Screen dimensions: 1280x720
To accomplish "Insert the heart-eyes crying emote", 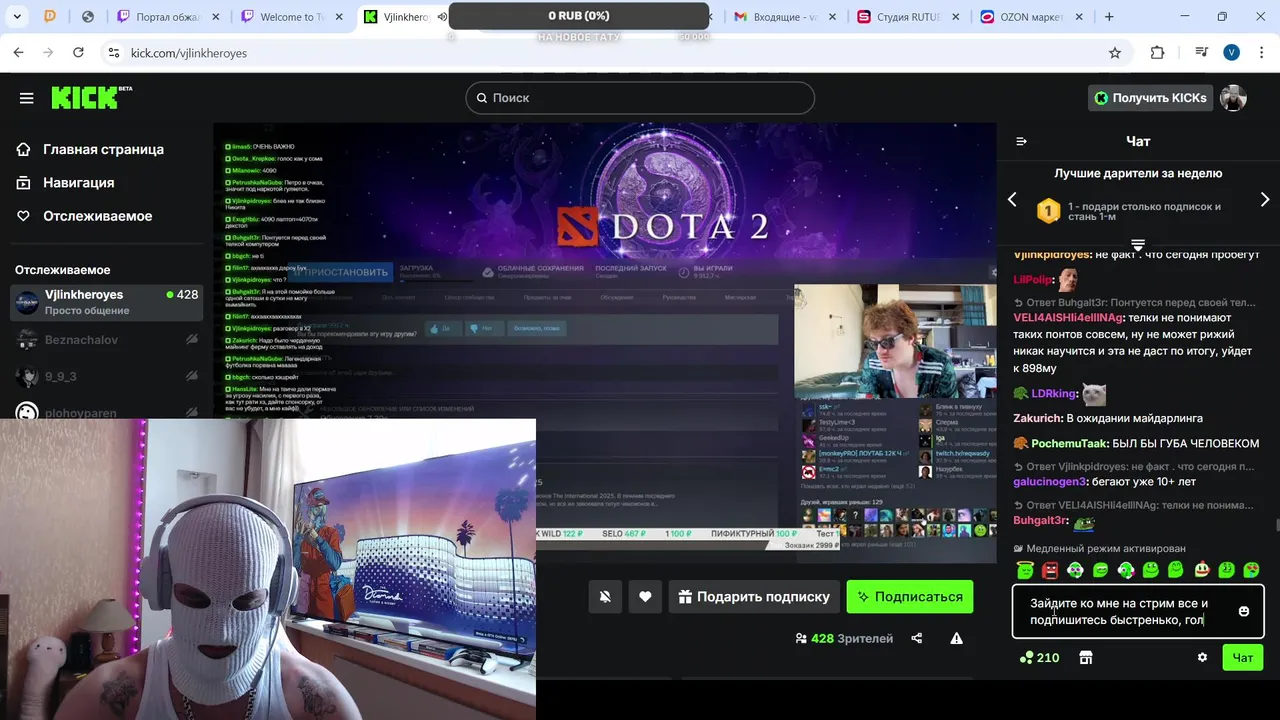I will pos(1251,570).
